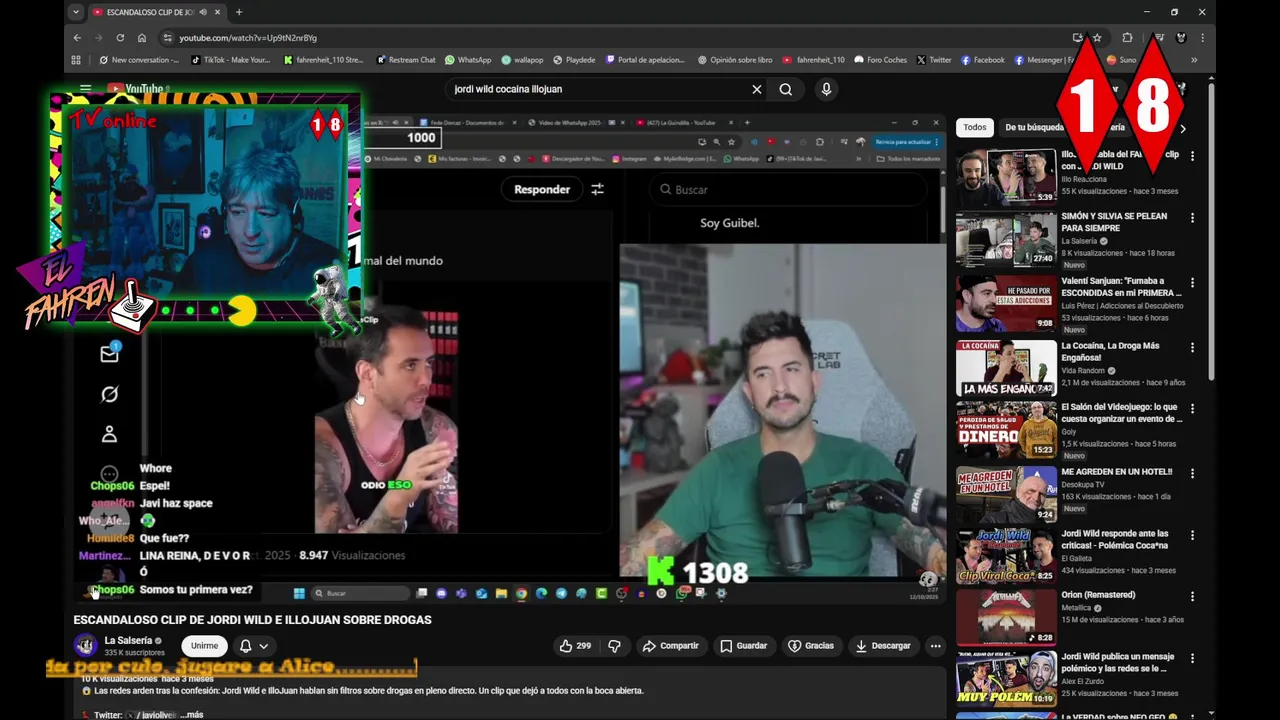The width and height of the screenshot is (1280, 720).
Task: Open the Suno bookmark
Action: [x=1121, y=60]
